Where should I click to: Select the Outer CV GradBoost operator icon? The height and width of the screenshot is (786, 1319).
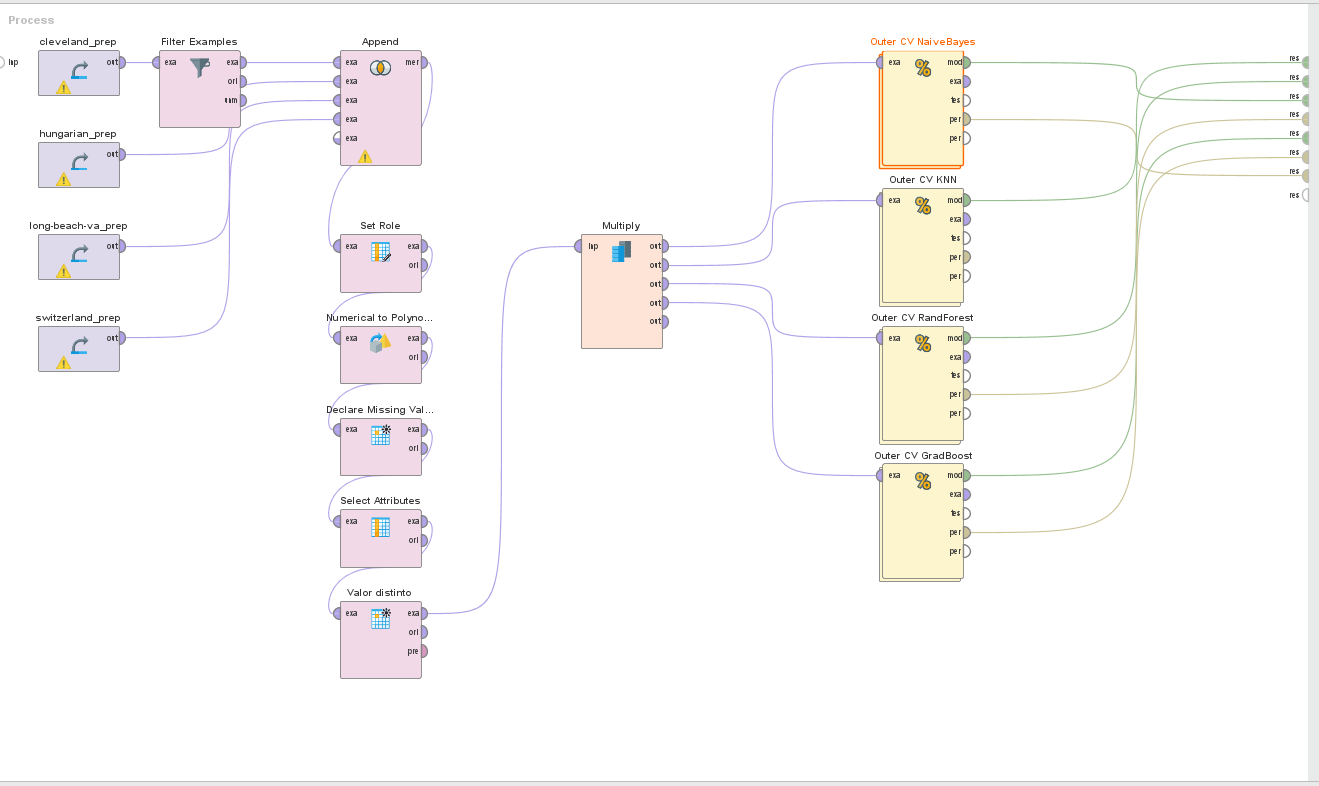[x=922, y=481]
